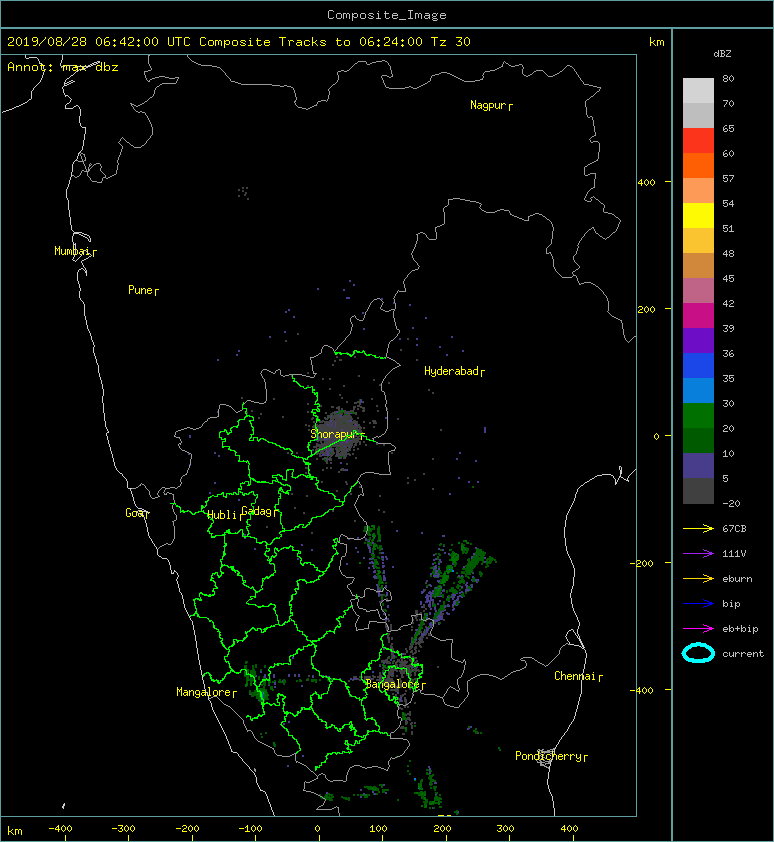
Task: Click the red 65 dBZ legend swatch
Action: (698, 140)
